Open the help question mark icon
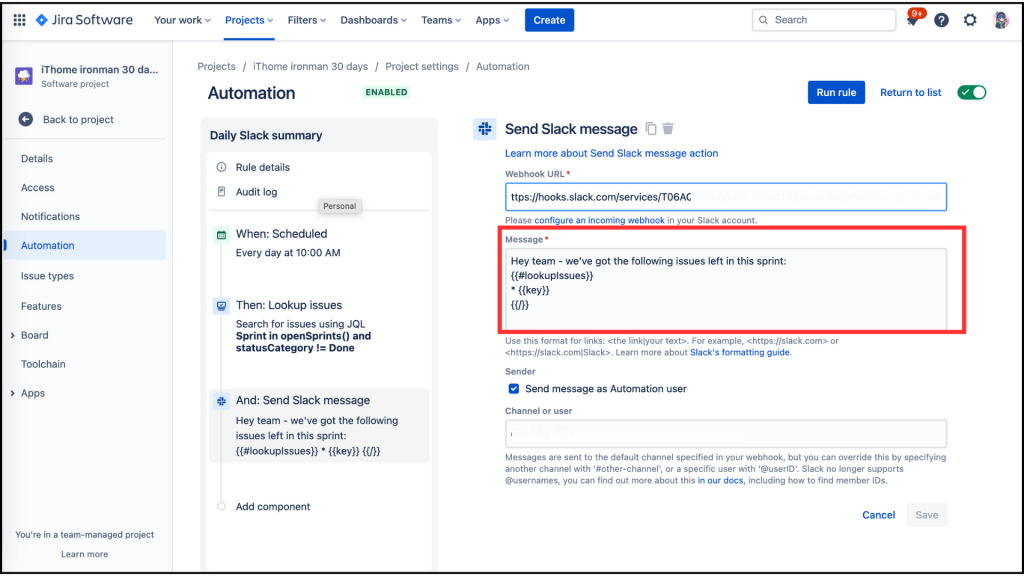1024x576 pixels. pyautogui.click(x=941, y=20)
